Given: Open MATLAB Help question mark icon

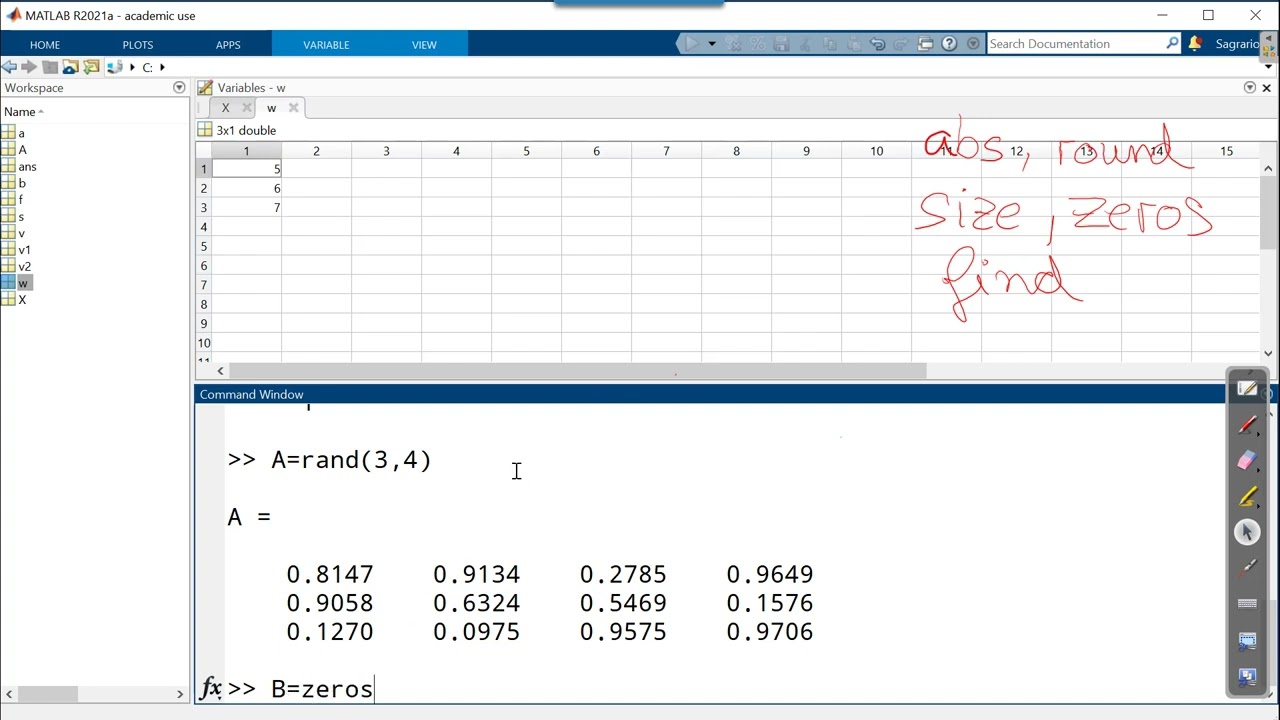Looking at the screenshot, I should tap(949, 44).
